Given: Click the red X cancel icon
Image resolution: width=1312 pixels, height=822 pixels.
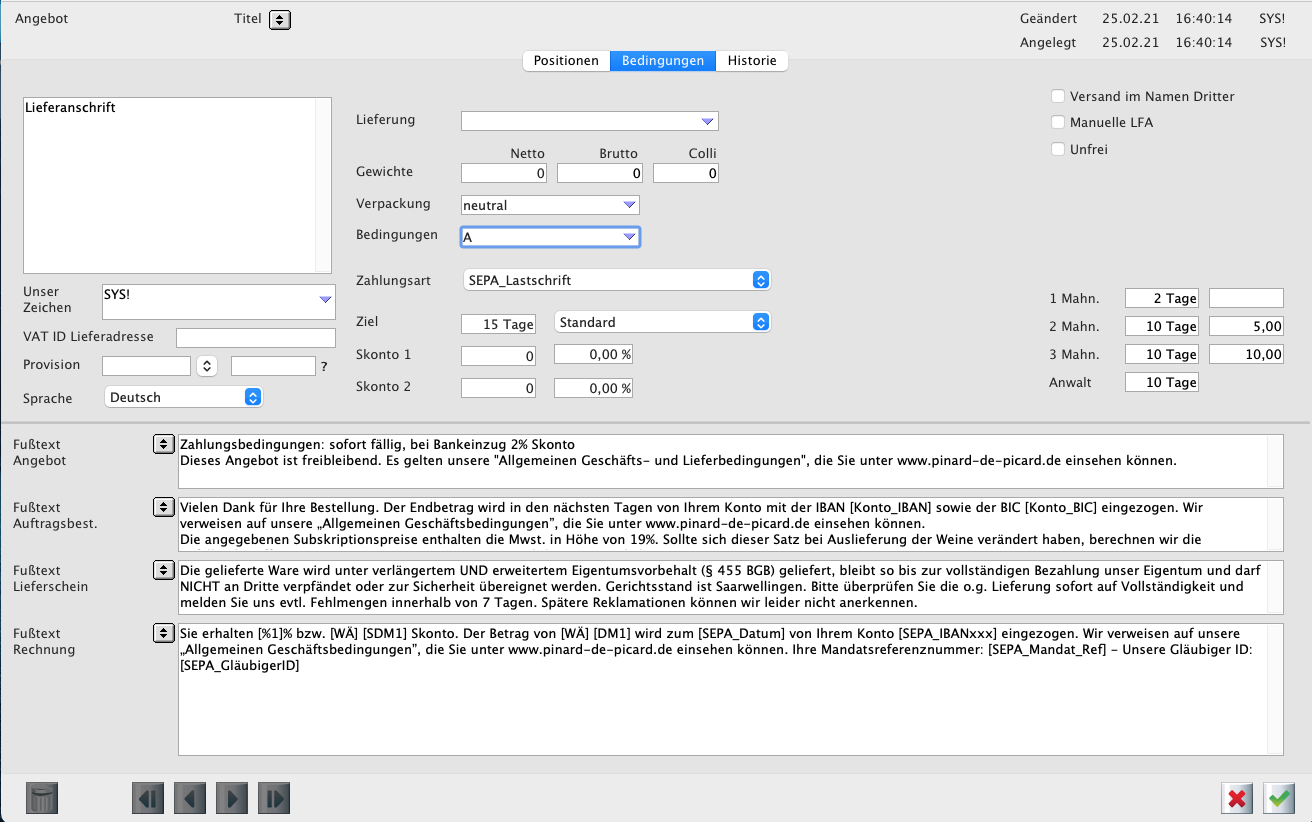Looking at the screenshot, I should coord(1237,798).
